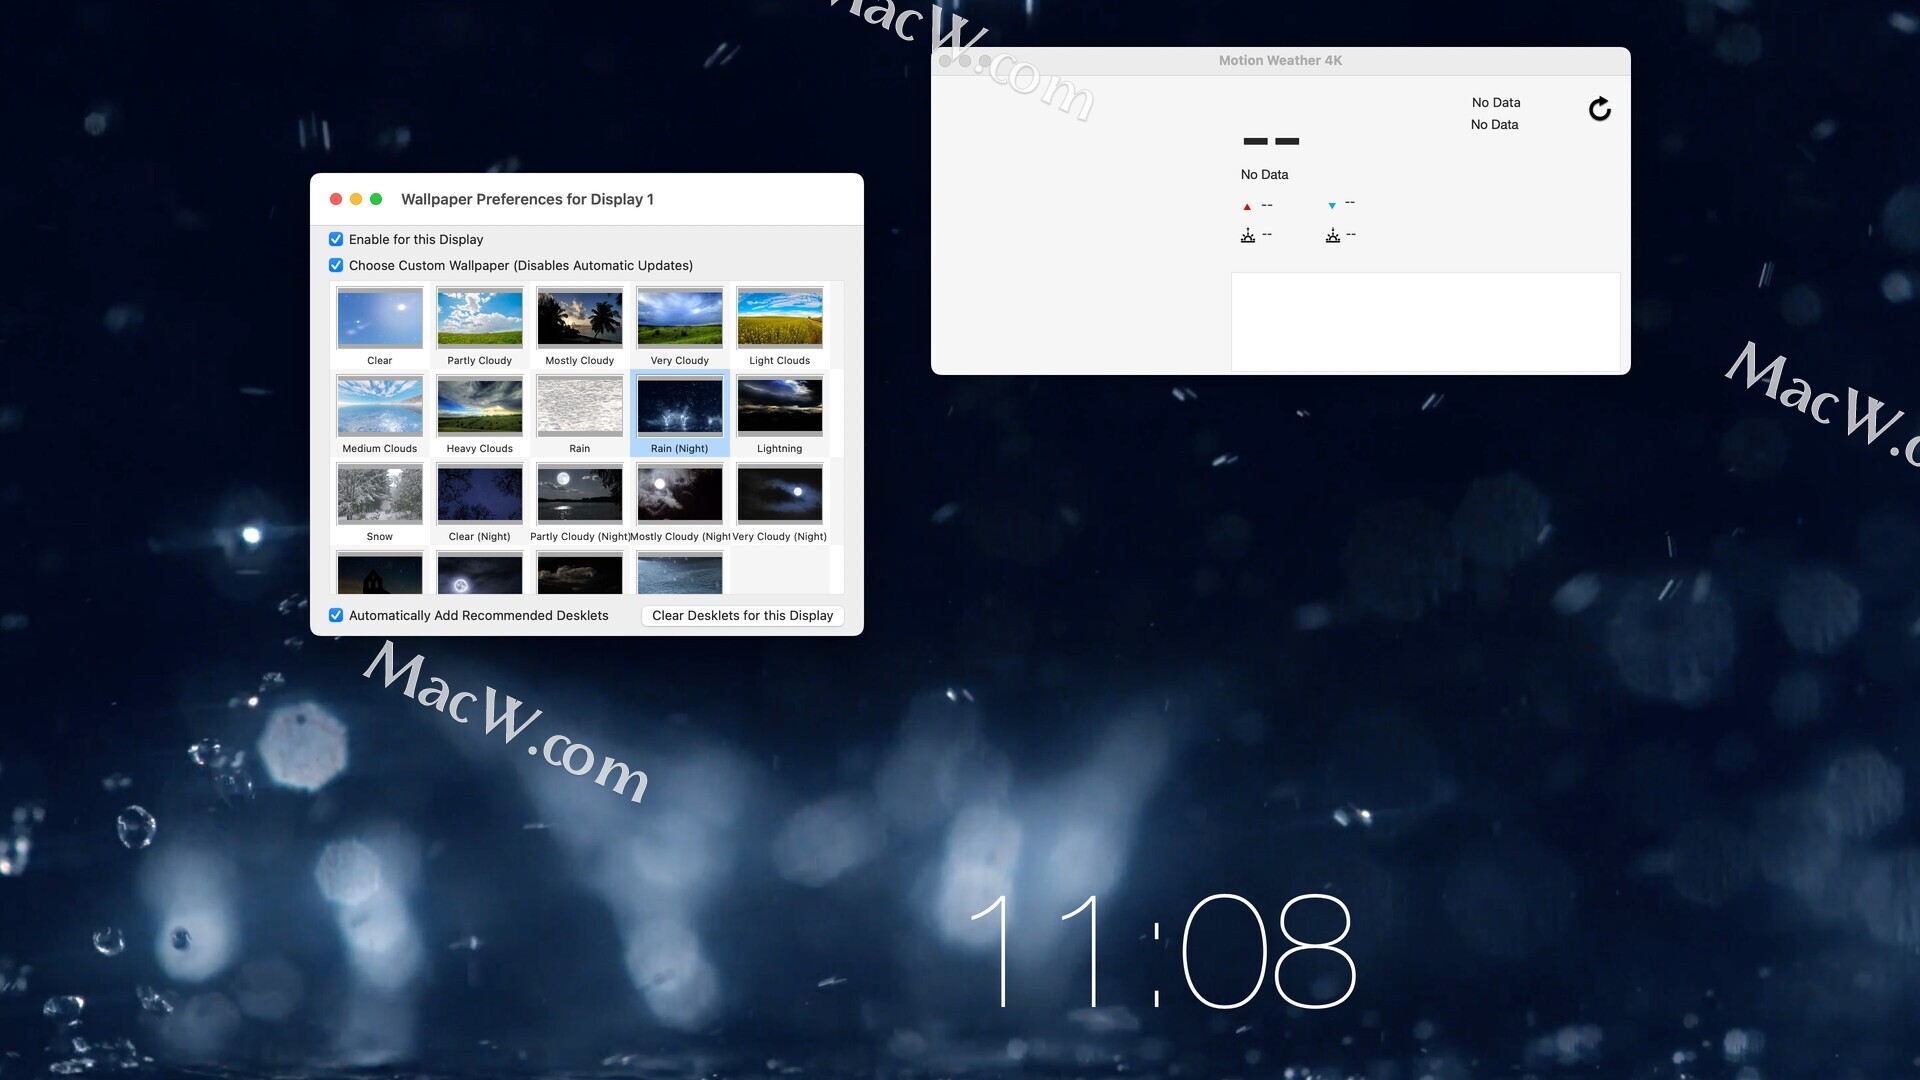1920x1080 pixels.
Task: Click the blue low-temperature triangle icon
Action: [1332, 205]
